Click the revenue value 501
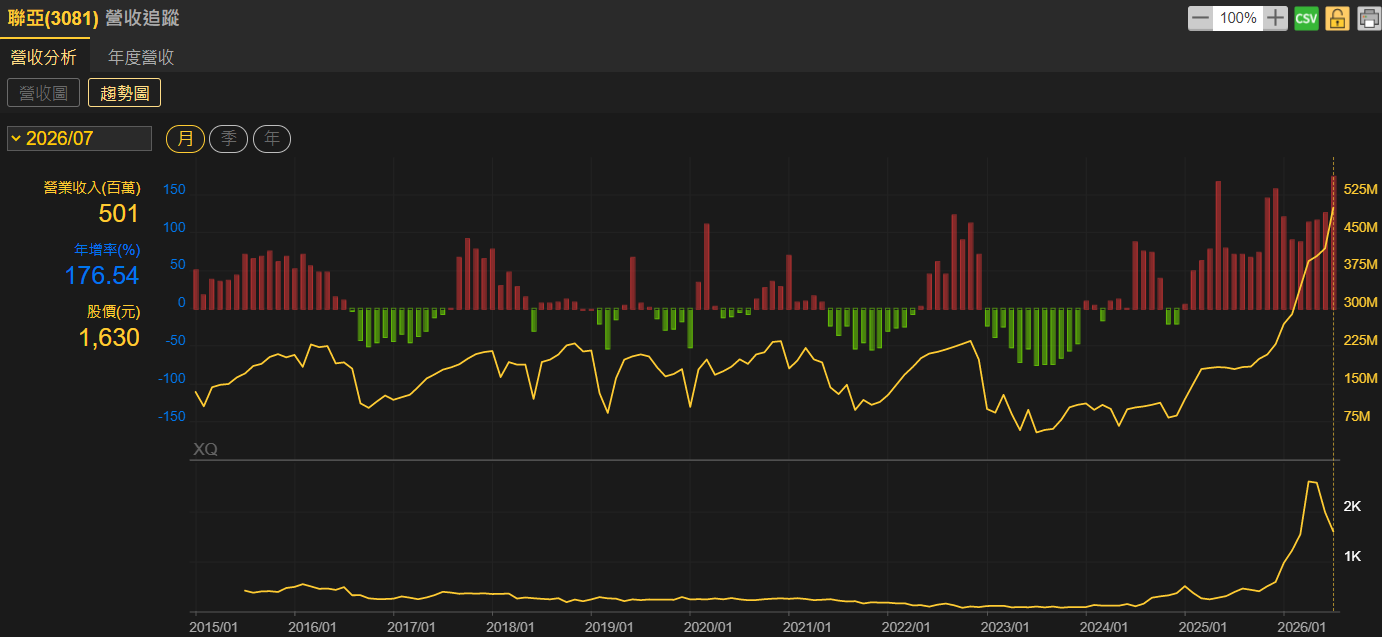 click(119, 213)
